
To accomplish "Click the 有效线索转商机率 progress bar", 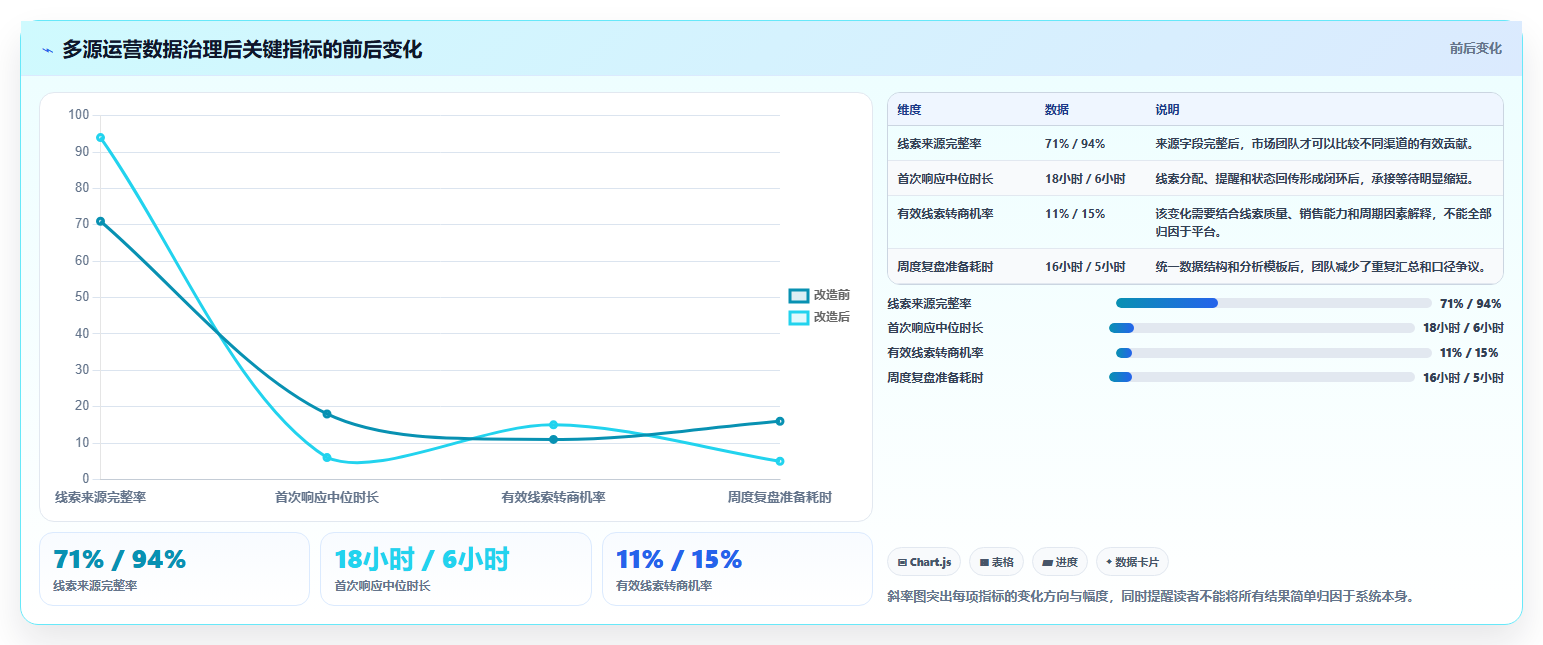I will point(1274,353).
